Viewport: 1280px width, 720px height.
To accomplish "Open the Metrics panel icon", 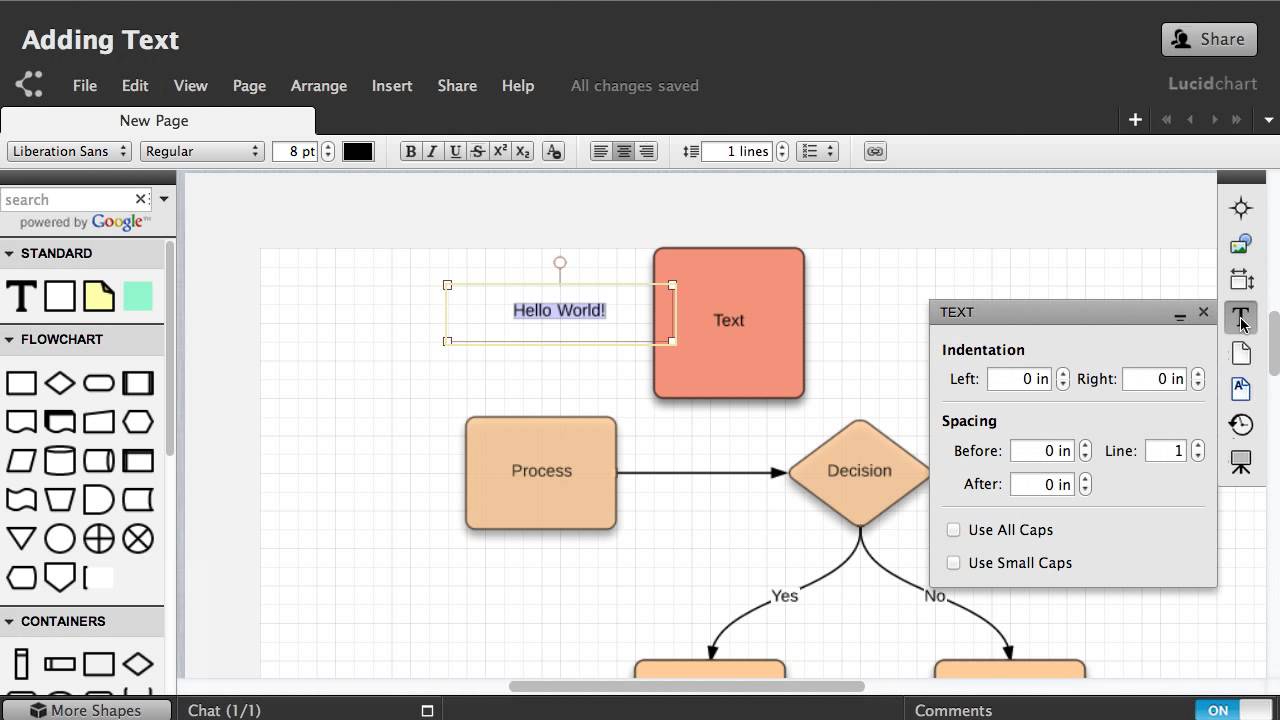I will click(1241, 280).
